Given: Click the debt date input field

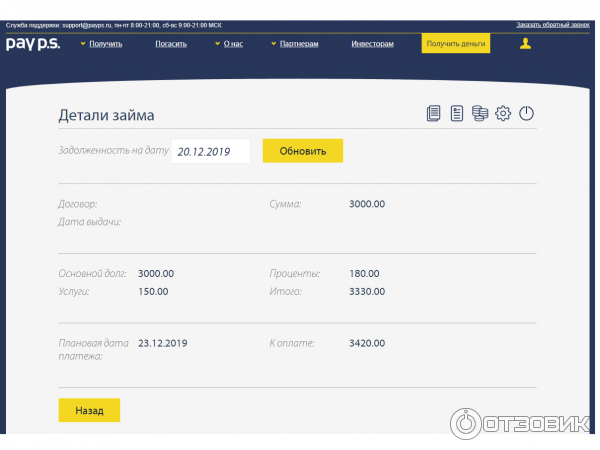Looking at the screenshot, I should 210,152.
